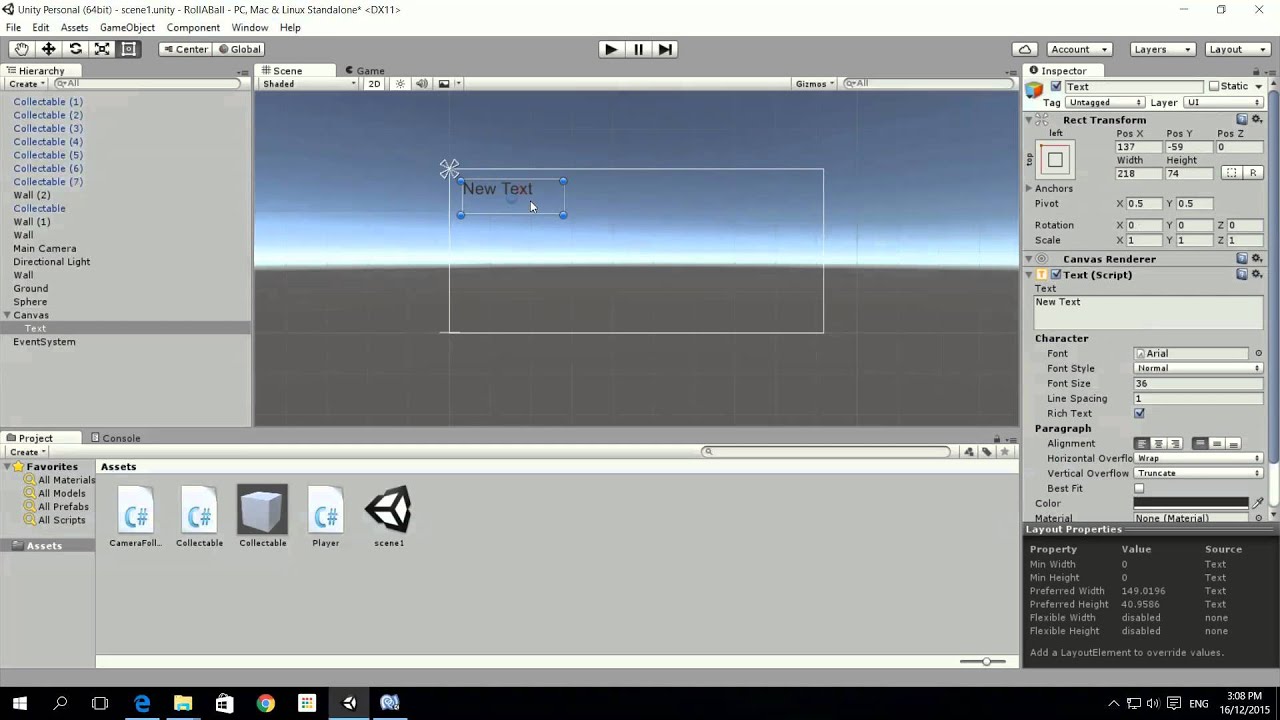Set right horizontal text alignment
Screen dimensions: 1280x720
[x=1175, y=444]
